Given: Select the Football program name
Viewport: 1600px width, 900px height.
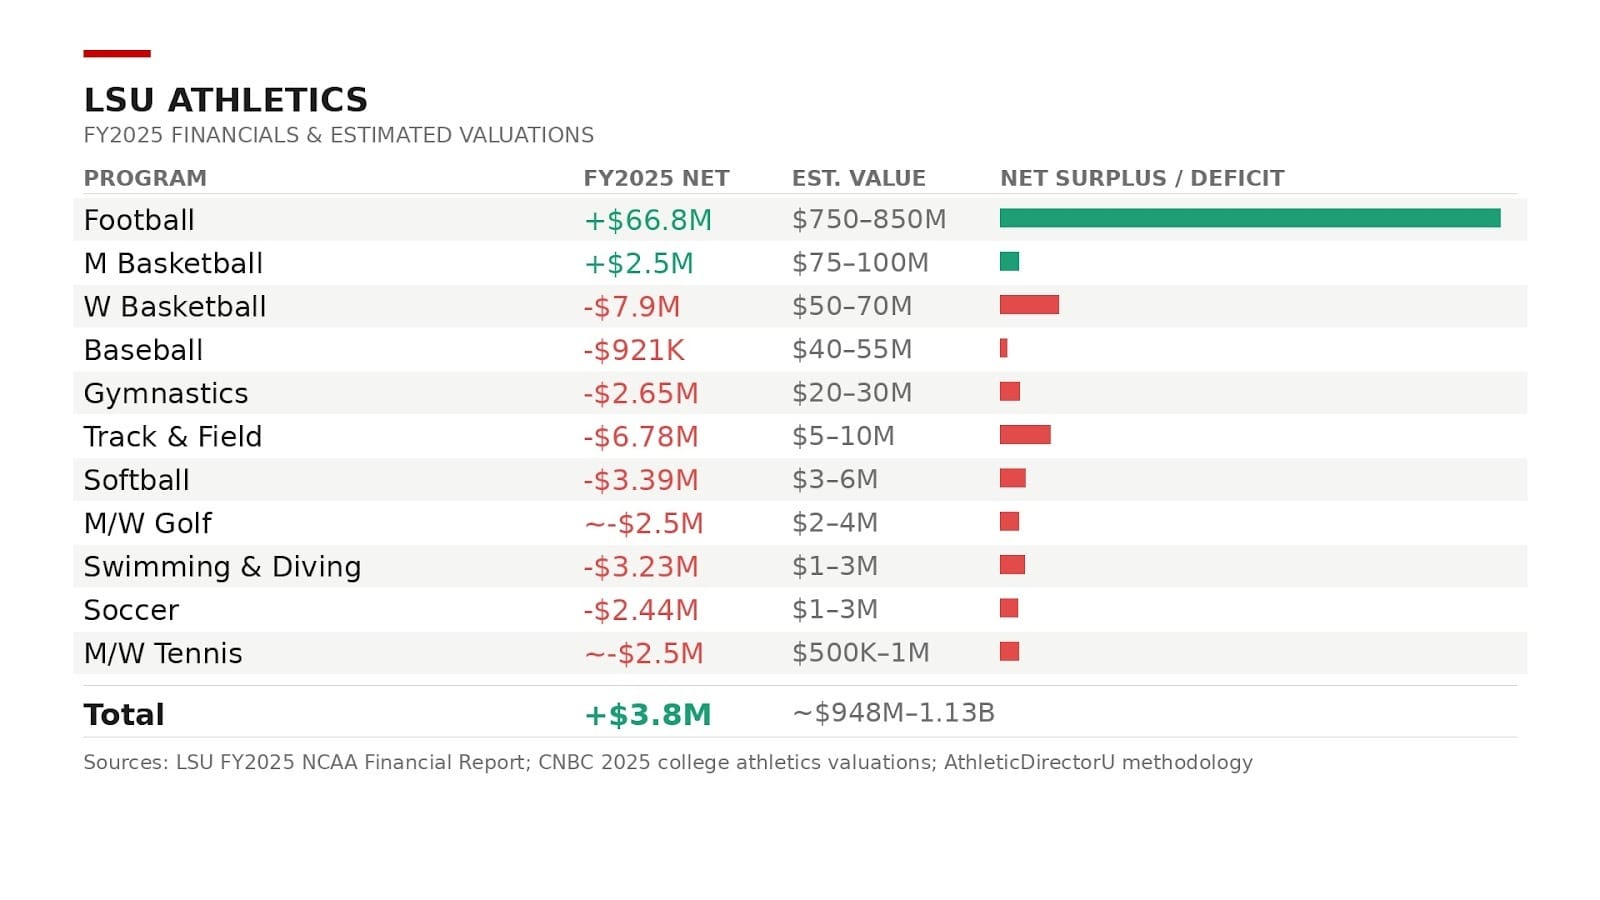Looking at the screenshot, I should [x=139, y=220].
